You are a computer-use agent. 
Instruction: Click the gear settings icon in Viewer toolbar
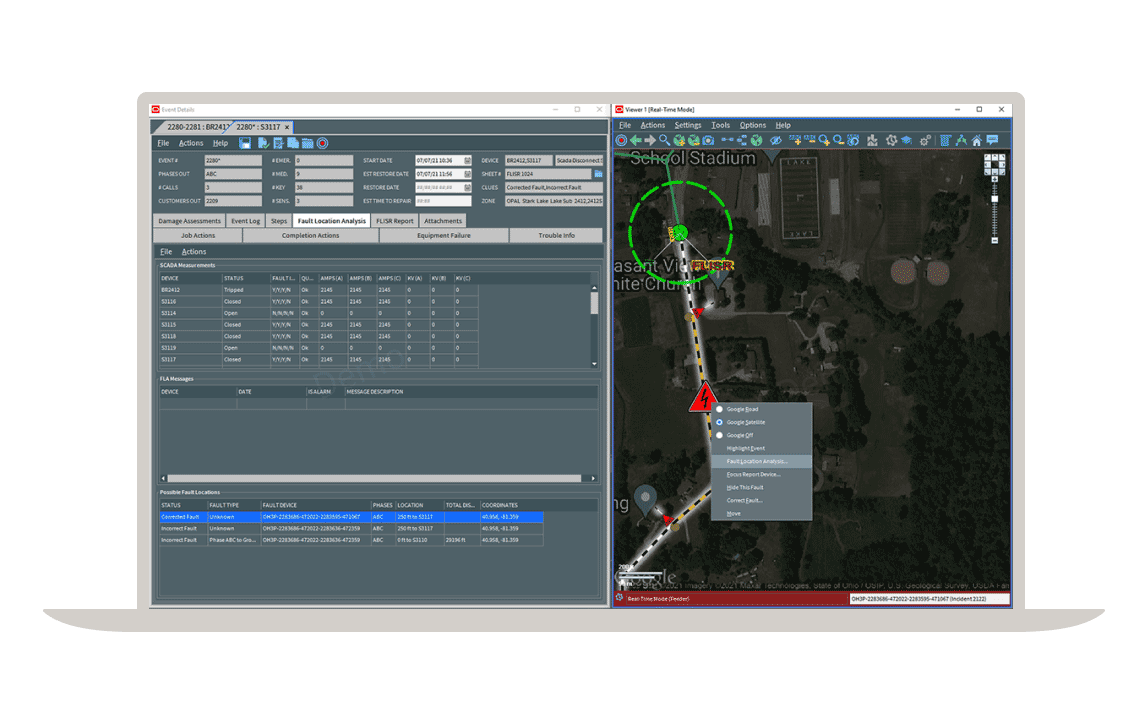[x=925, y=141]
